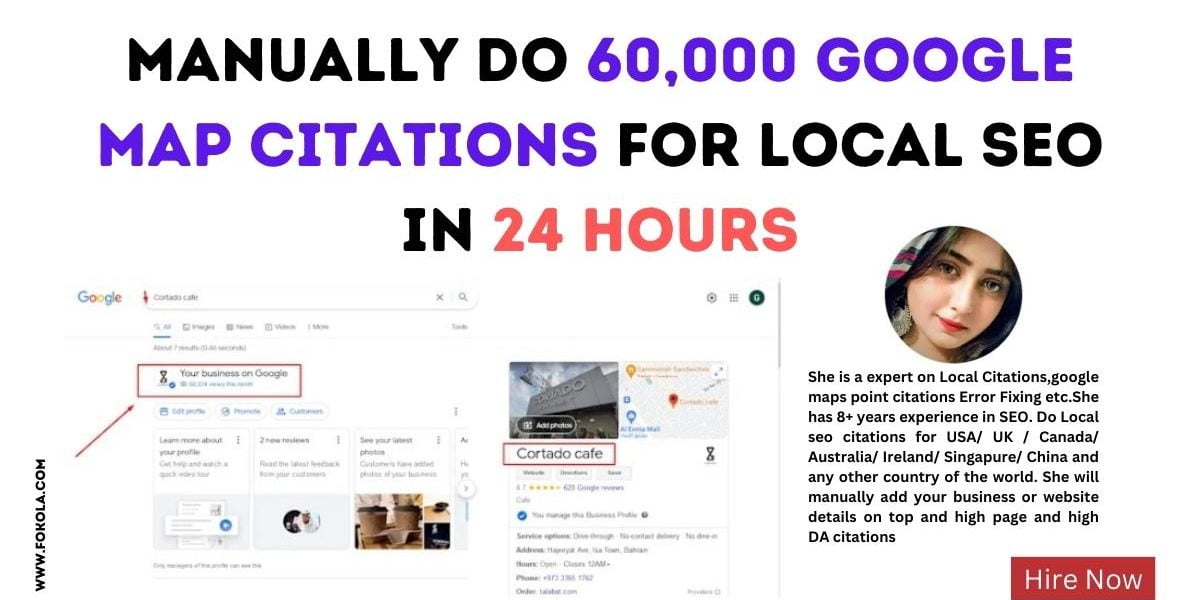This screenshot has width=1200, height=600.
Task: Open the 2 new reviews card
Action: (301, 489)
